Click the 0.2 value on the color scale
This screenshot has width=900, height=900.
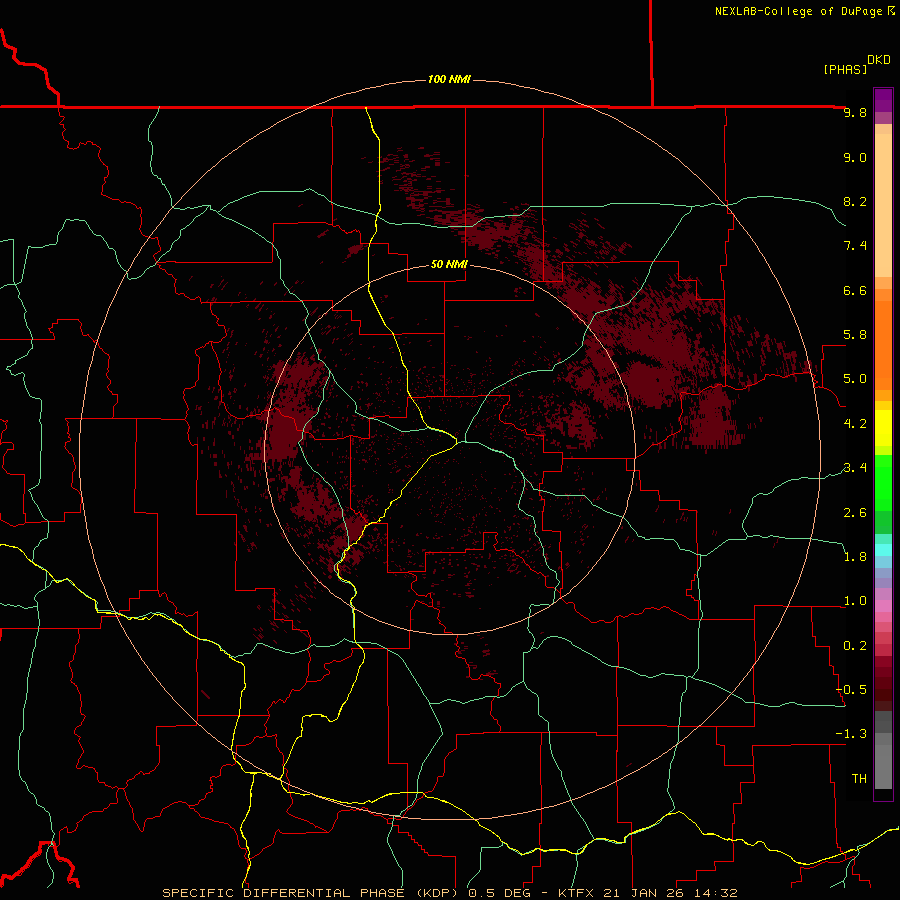click(855, 646)
